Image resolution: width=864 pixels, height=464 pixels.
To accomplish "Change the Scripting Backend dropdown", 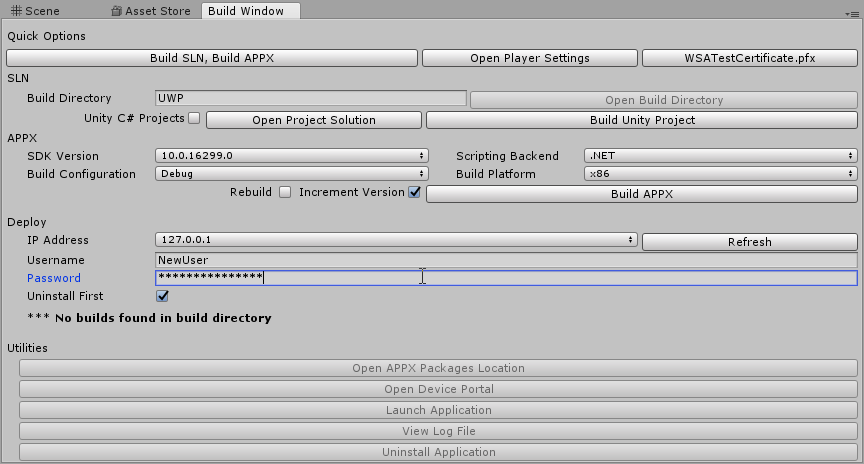I will [x=720, y=156].
